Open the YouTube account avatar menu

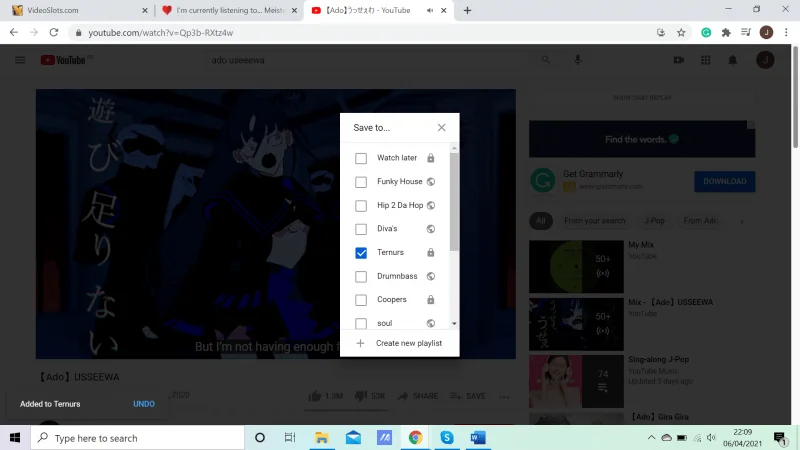[x=765, y=60]
